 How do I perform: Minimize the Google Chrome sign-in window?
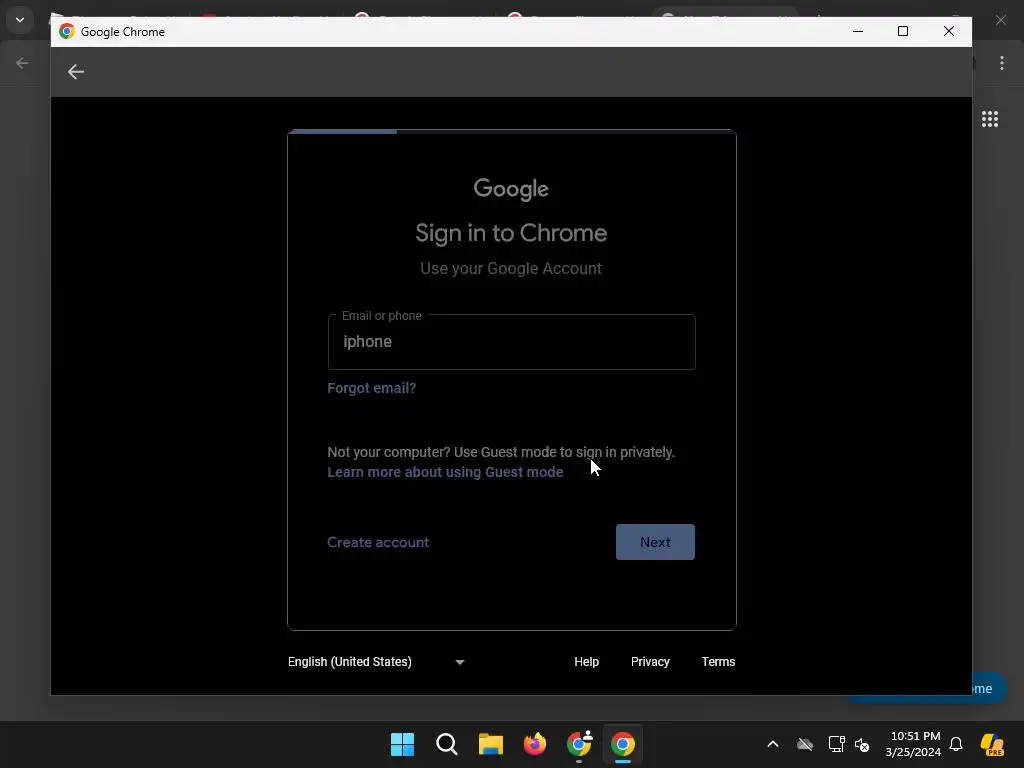click(x=858, y=31)
